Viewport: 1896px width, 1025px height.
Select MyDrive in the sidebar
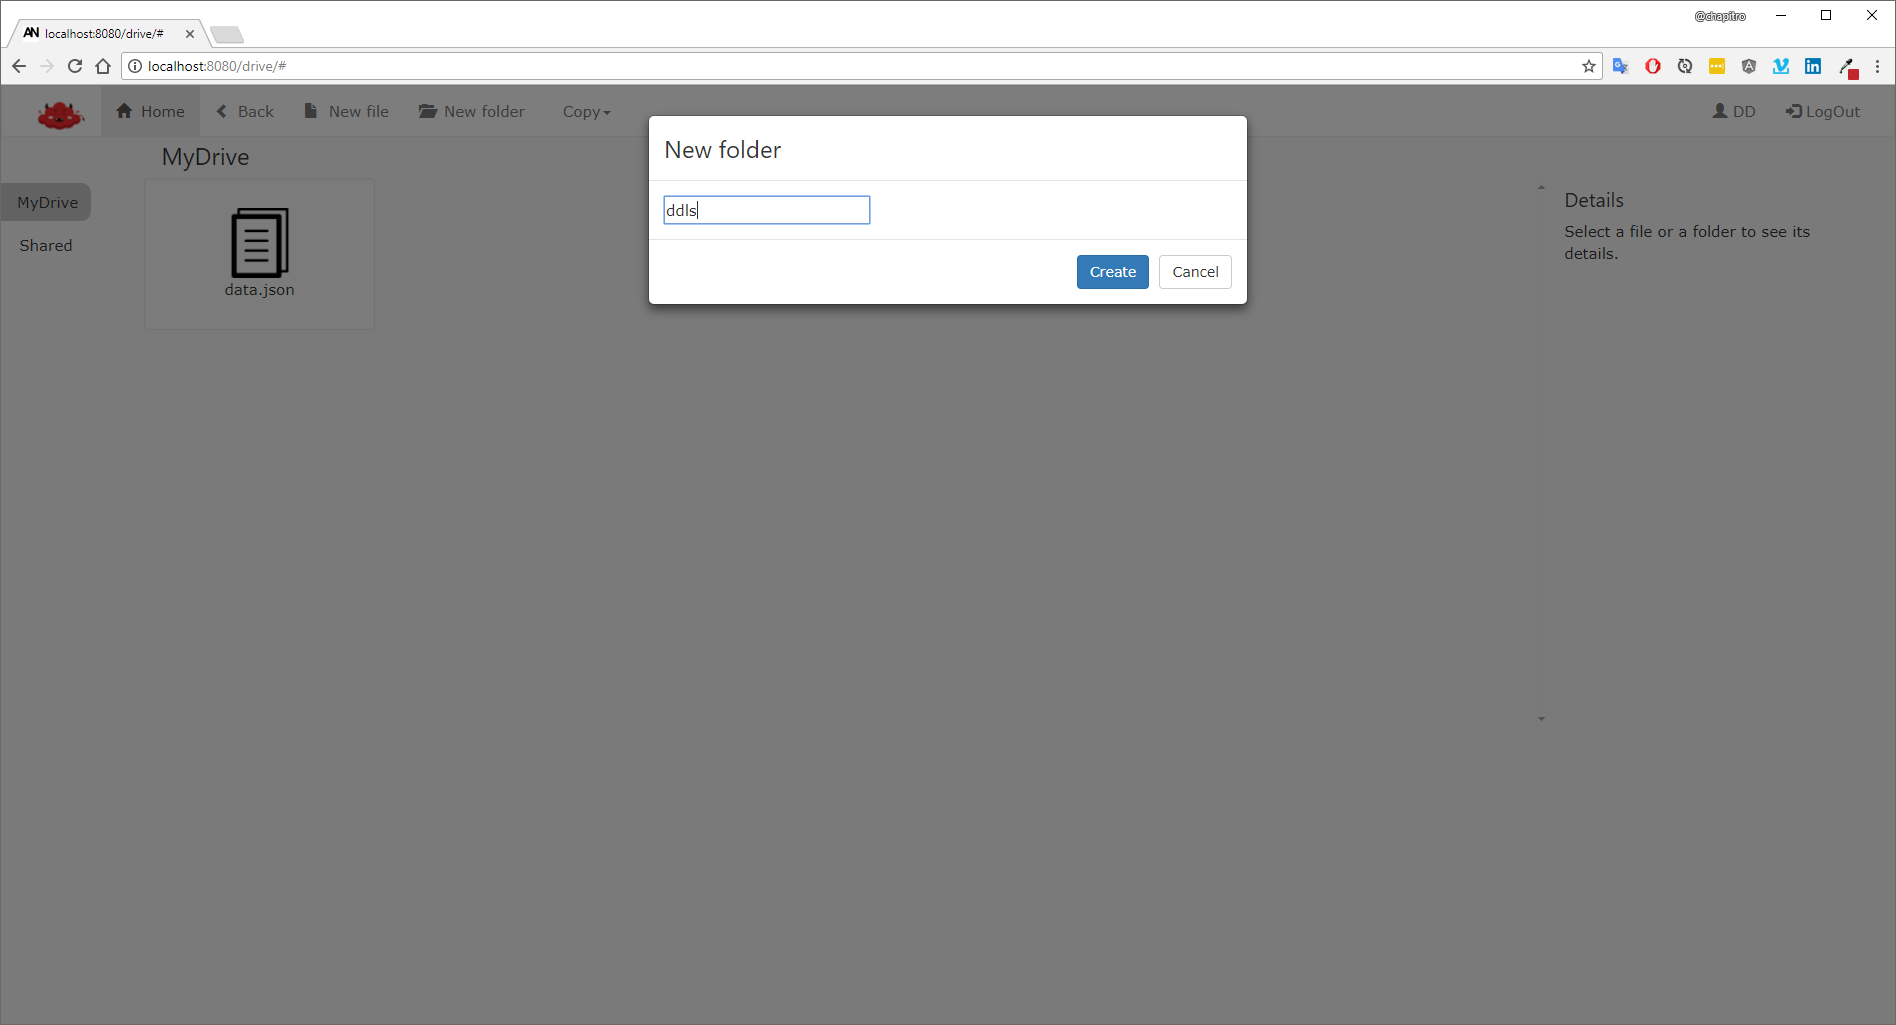pyautogui.click(x=47, y=202)
